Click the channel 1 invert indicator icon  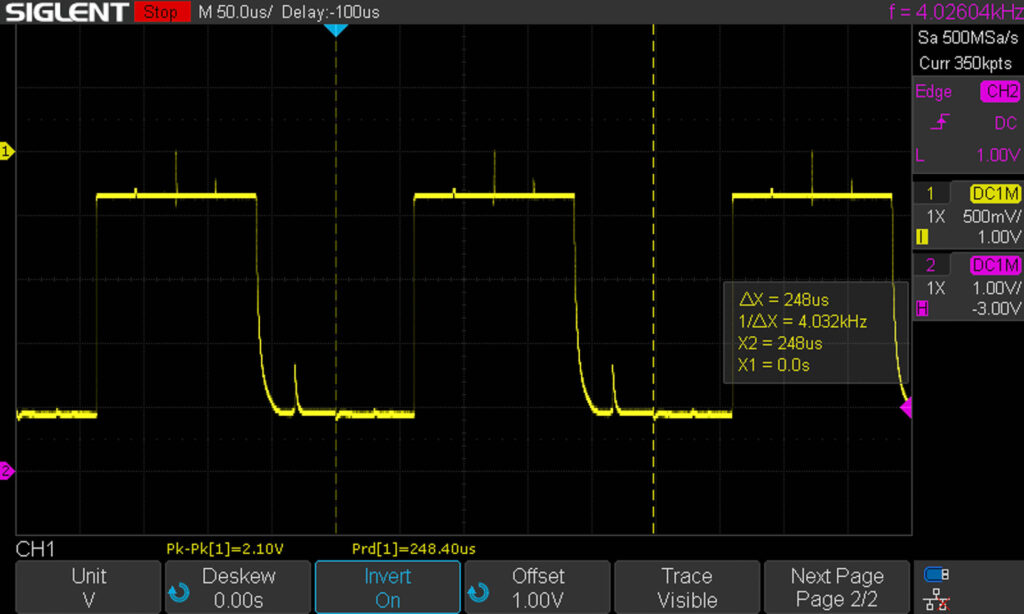pyautogui.click(x=922, y=237)
